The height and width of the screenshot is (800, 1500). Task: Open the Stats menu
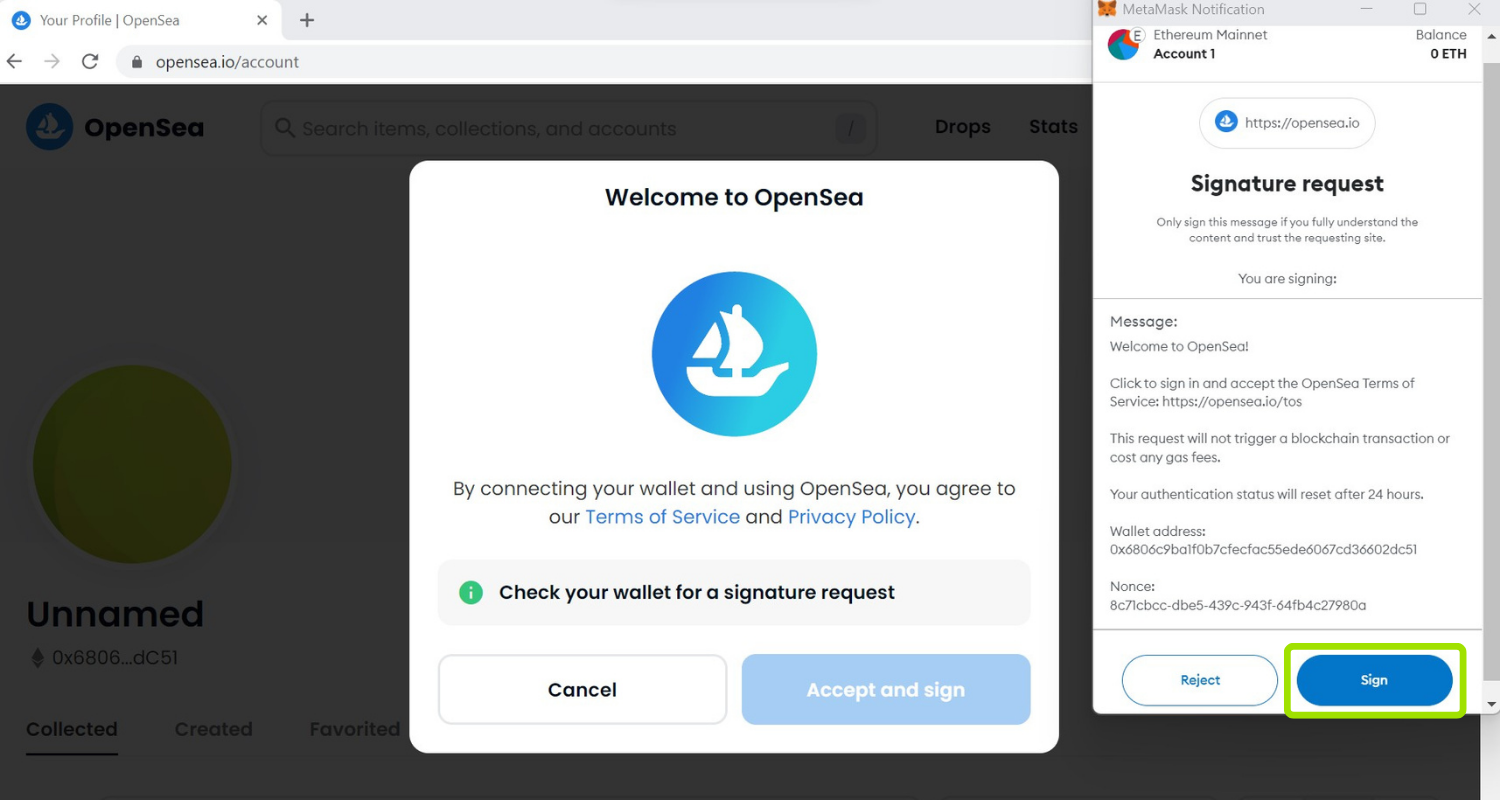click(1053, 127)
